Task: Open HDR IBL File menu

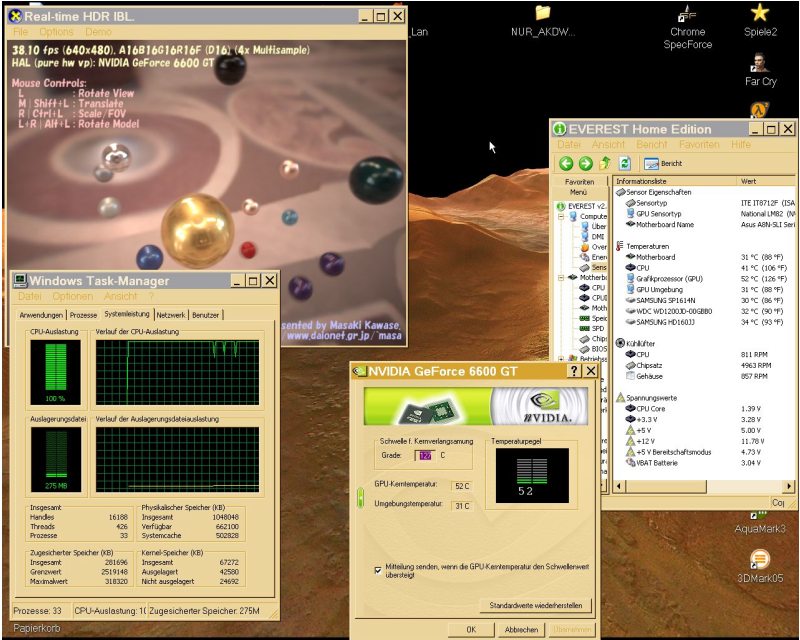Action: [x=20, y=32]
